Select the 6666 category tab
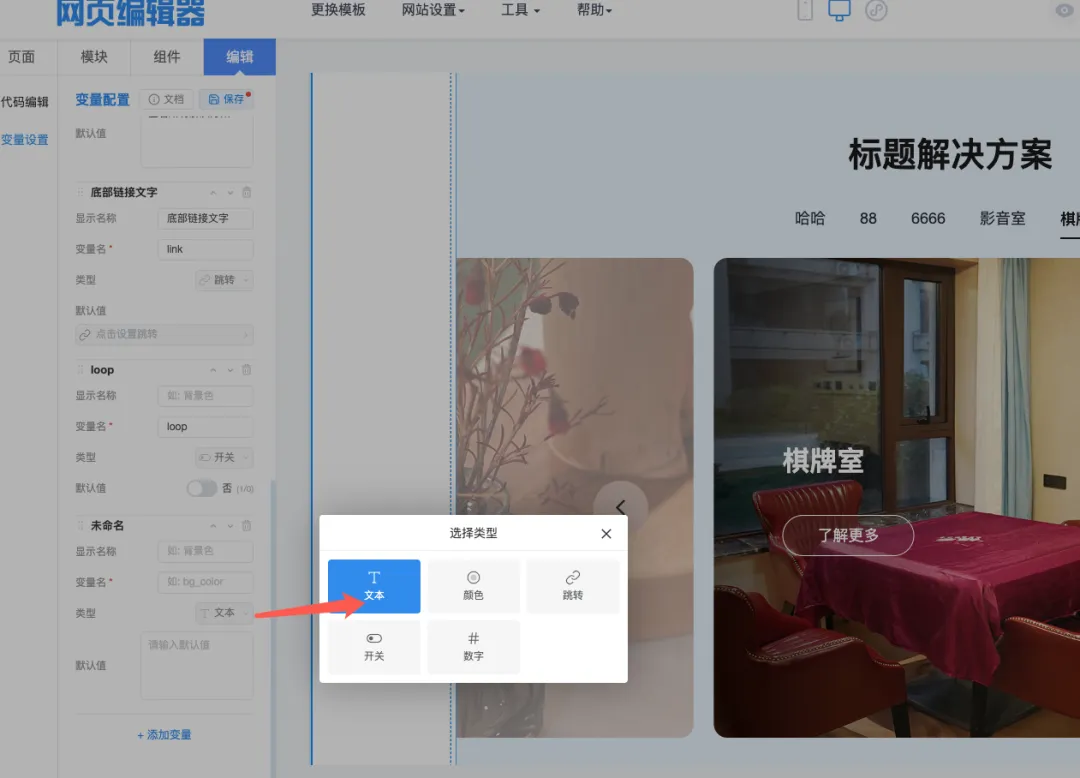The image size is (1080, 778). [x=928, y=219]
